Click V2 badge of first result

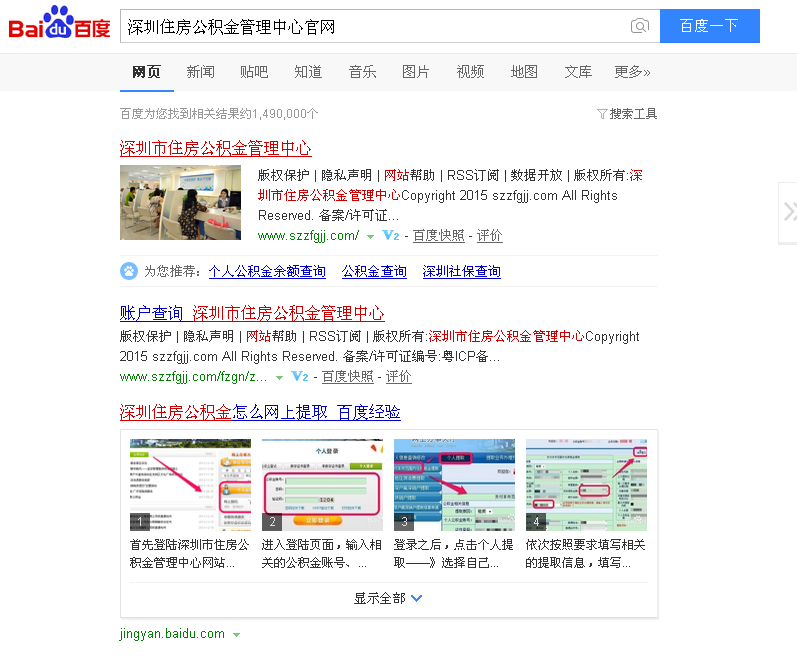(x=391, y=235)
